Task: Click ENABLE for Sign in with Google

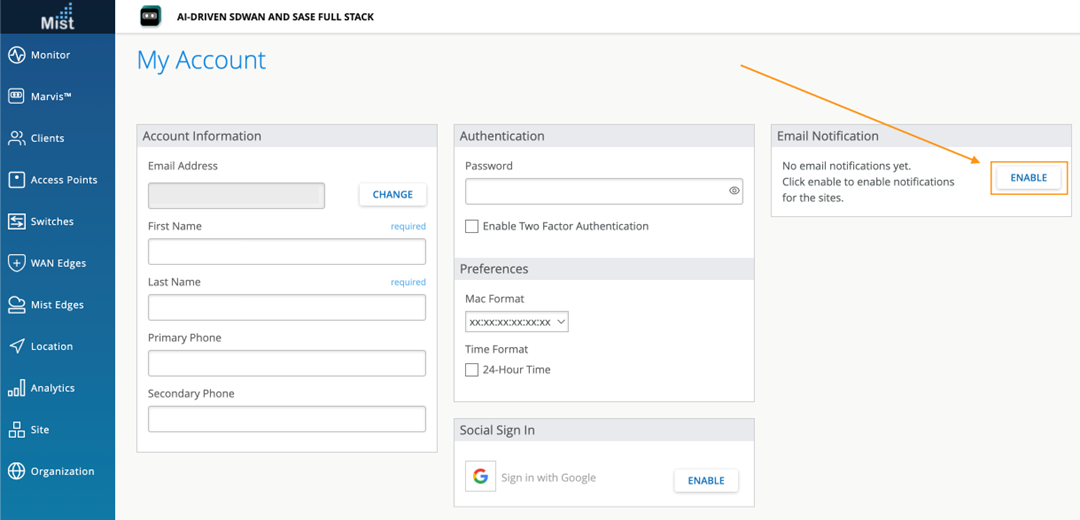Action: click(706, 481)
